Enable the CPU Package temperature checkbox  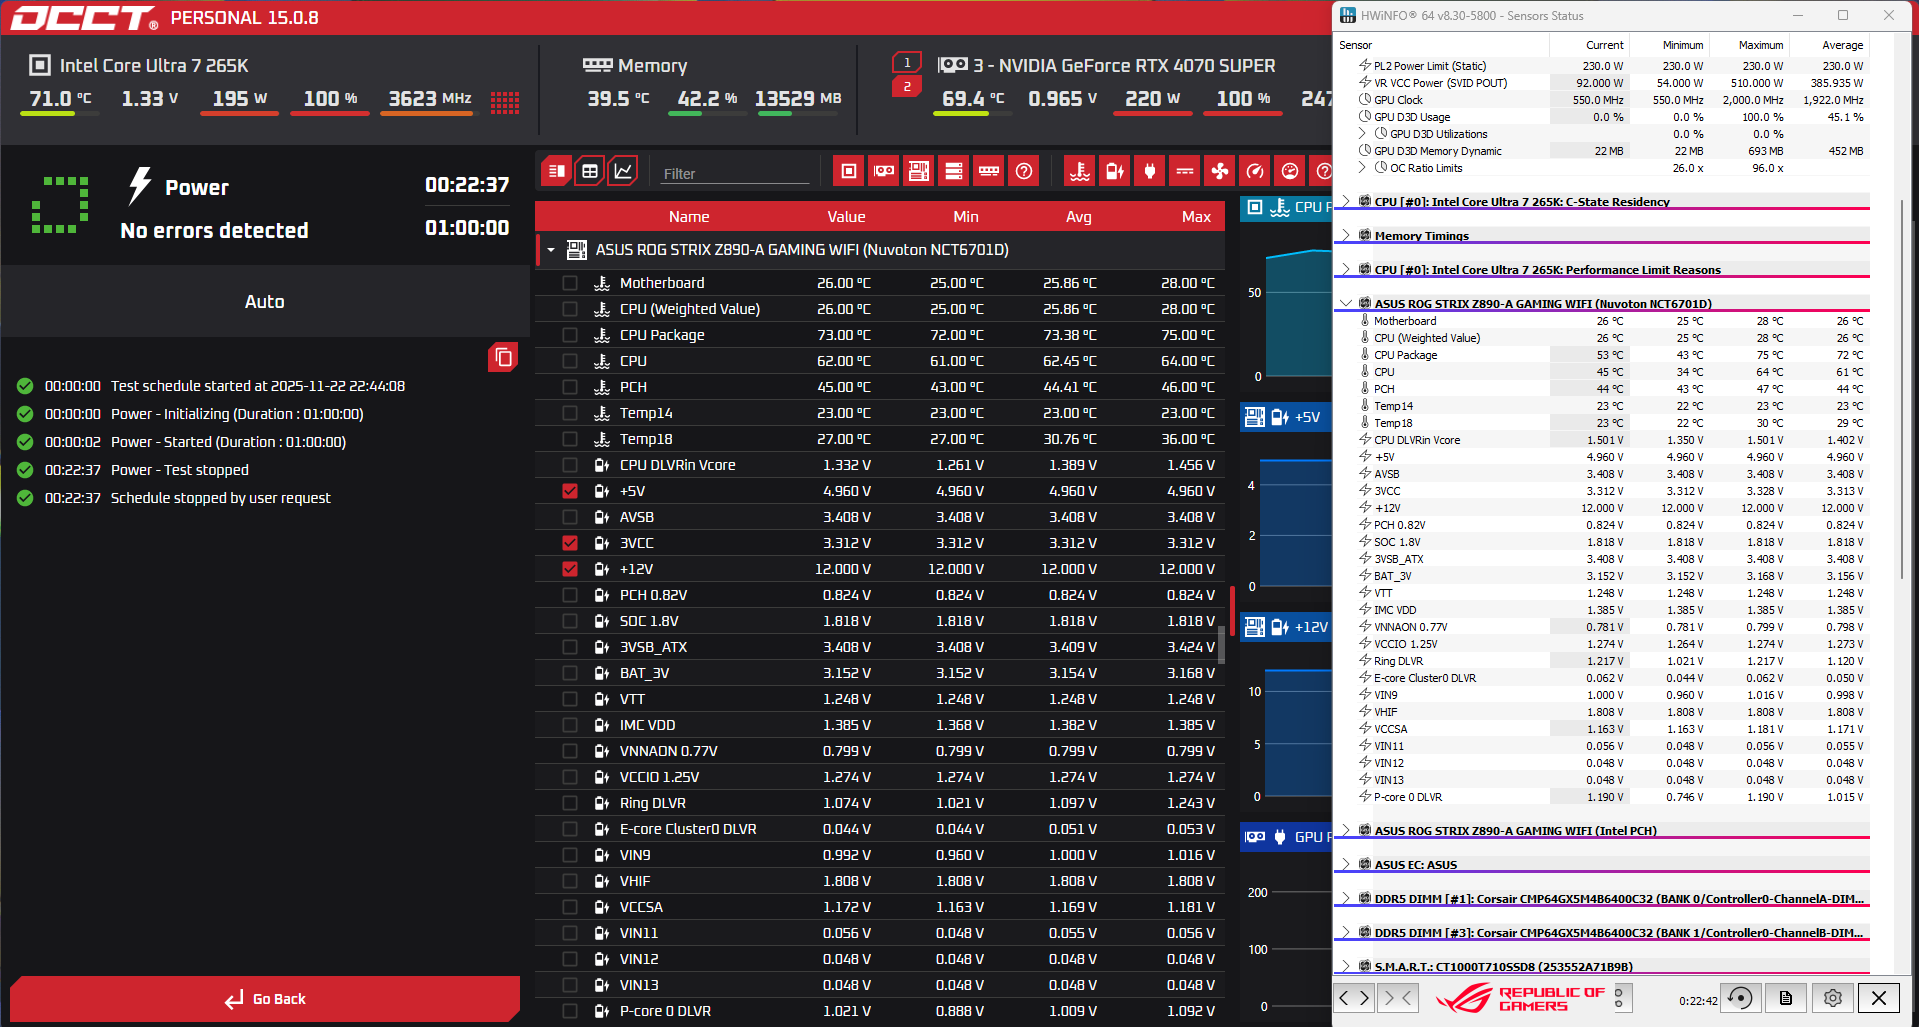point(570,335)
